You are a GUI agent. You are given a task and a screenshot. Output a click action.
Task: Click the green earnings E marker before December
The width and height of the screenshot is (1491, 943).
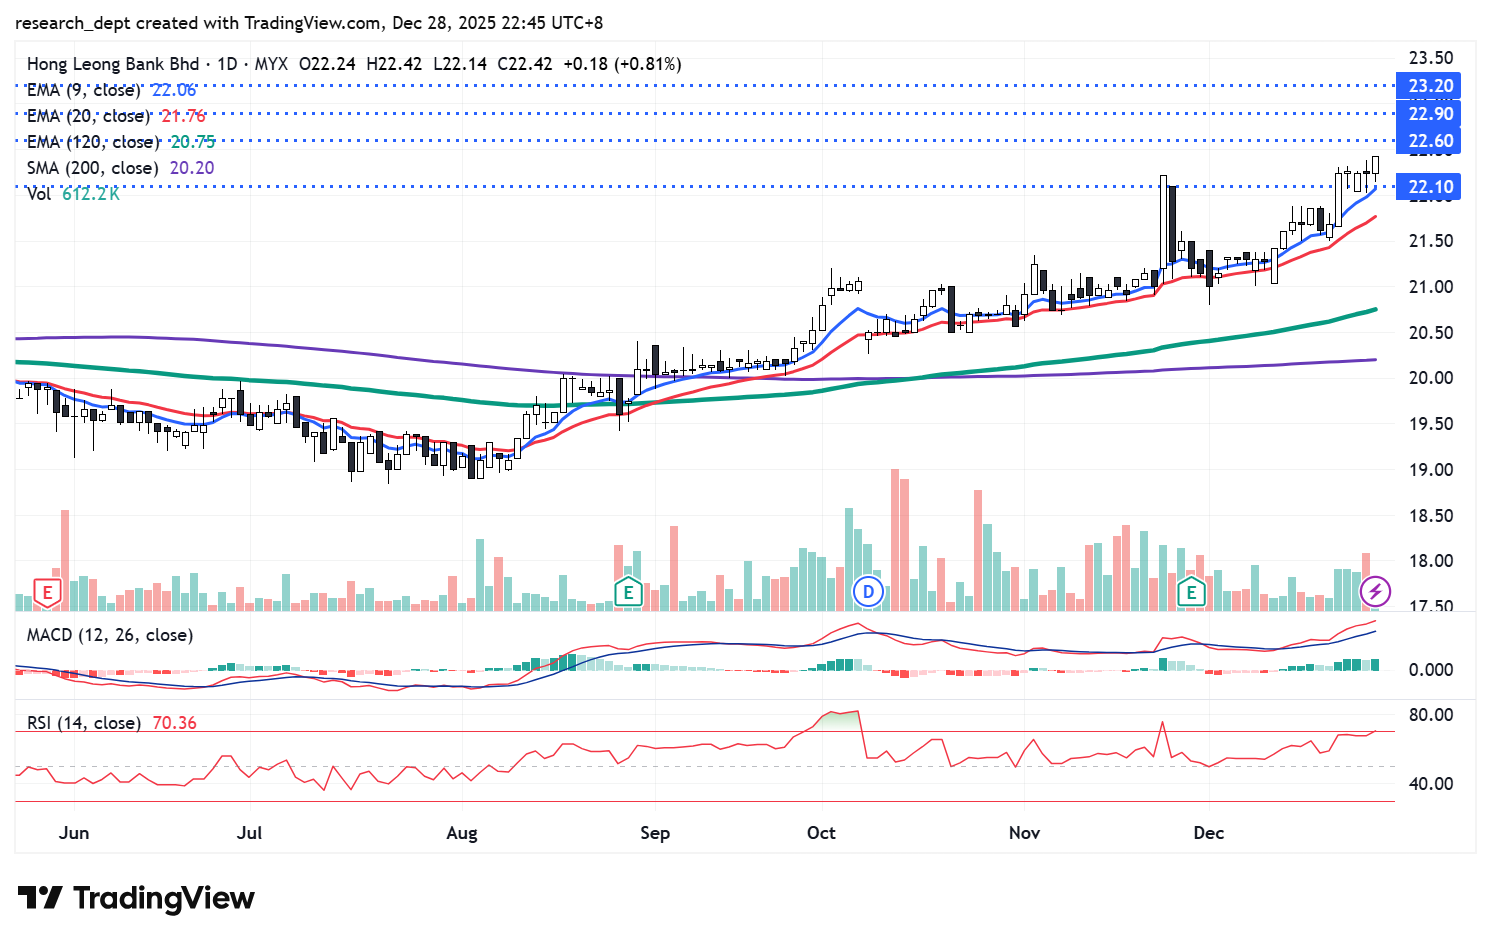click(1190, 592)
